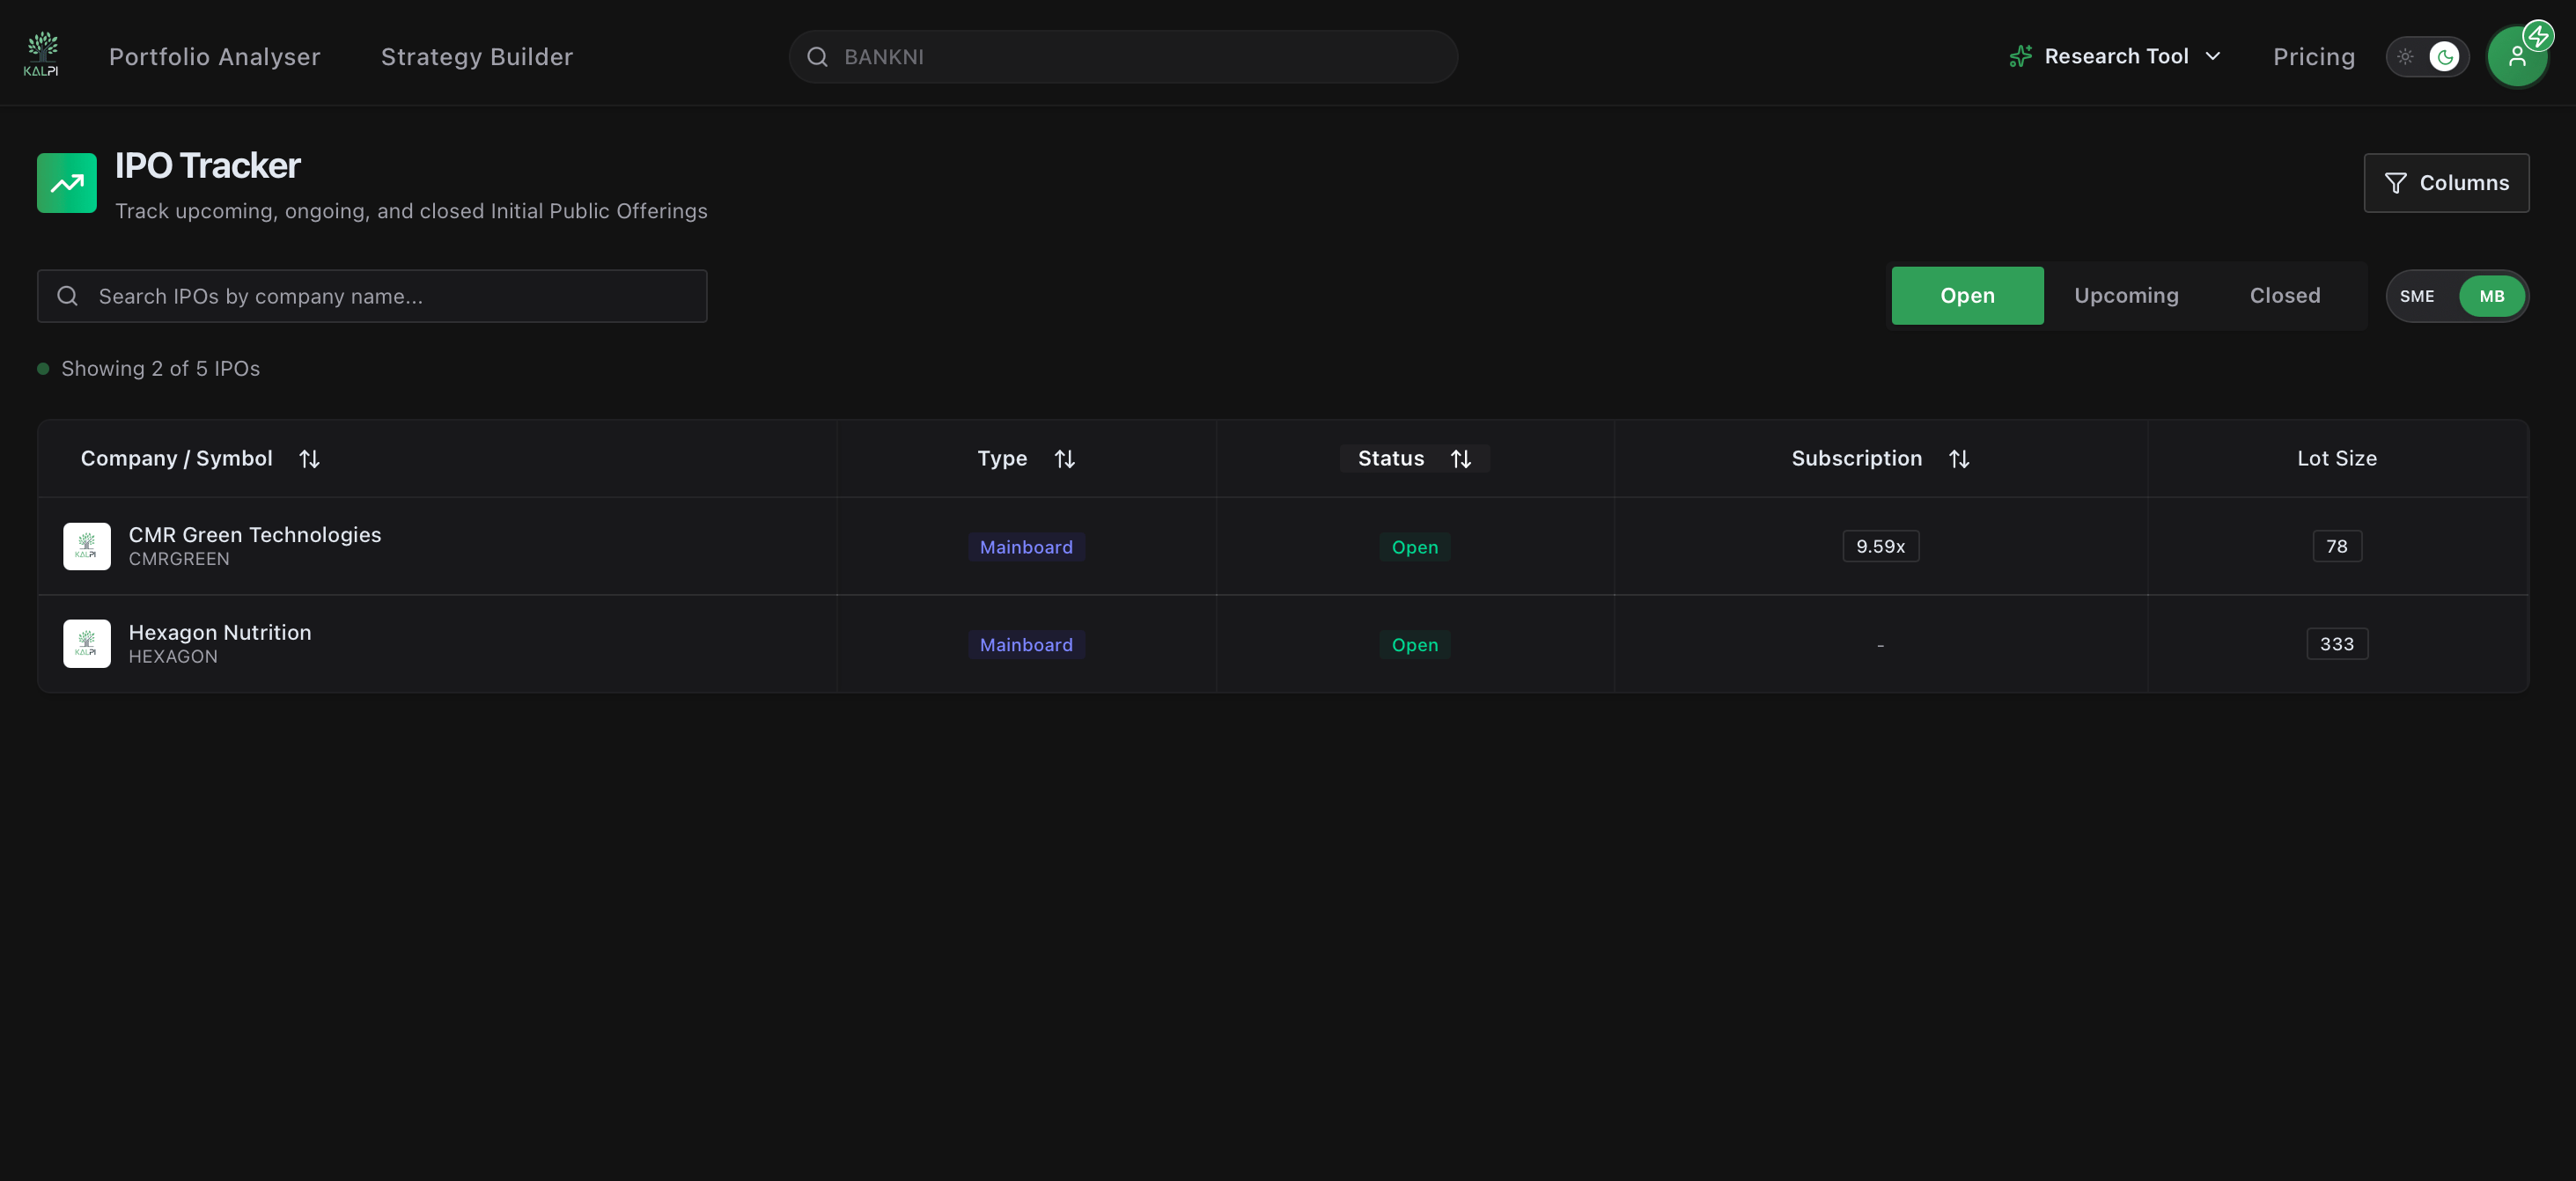The width and height of the screenshot is (2576, 1181).
Task: Click the green IPO Tracker trend icon
Action: pyautogui.click(x=67, y=183)
